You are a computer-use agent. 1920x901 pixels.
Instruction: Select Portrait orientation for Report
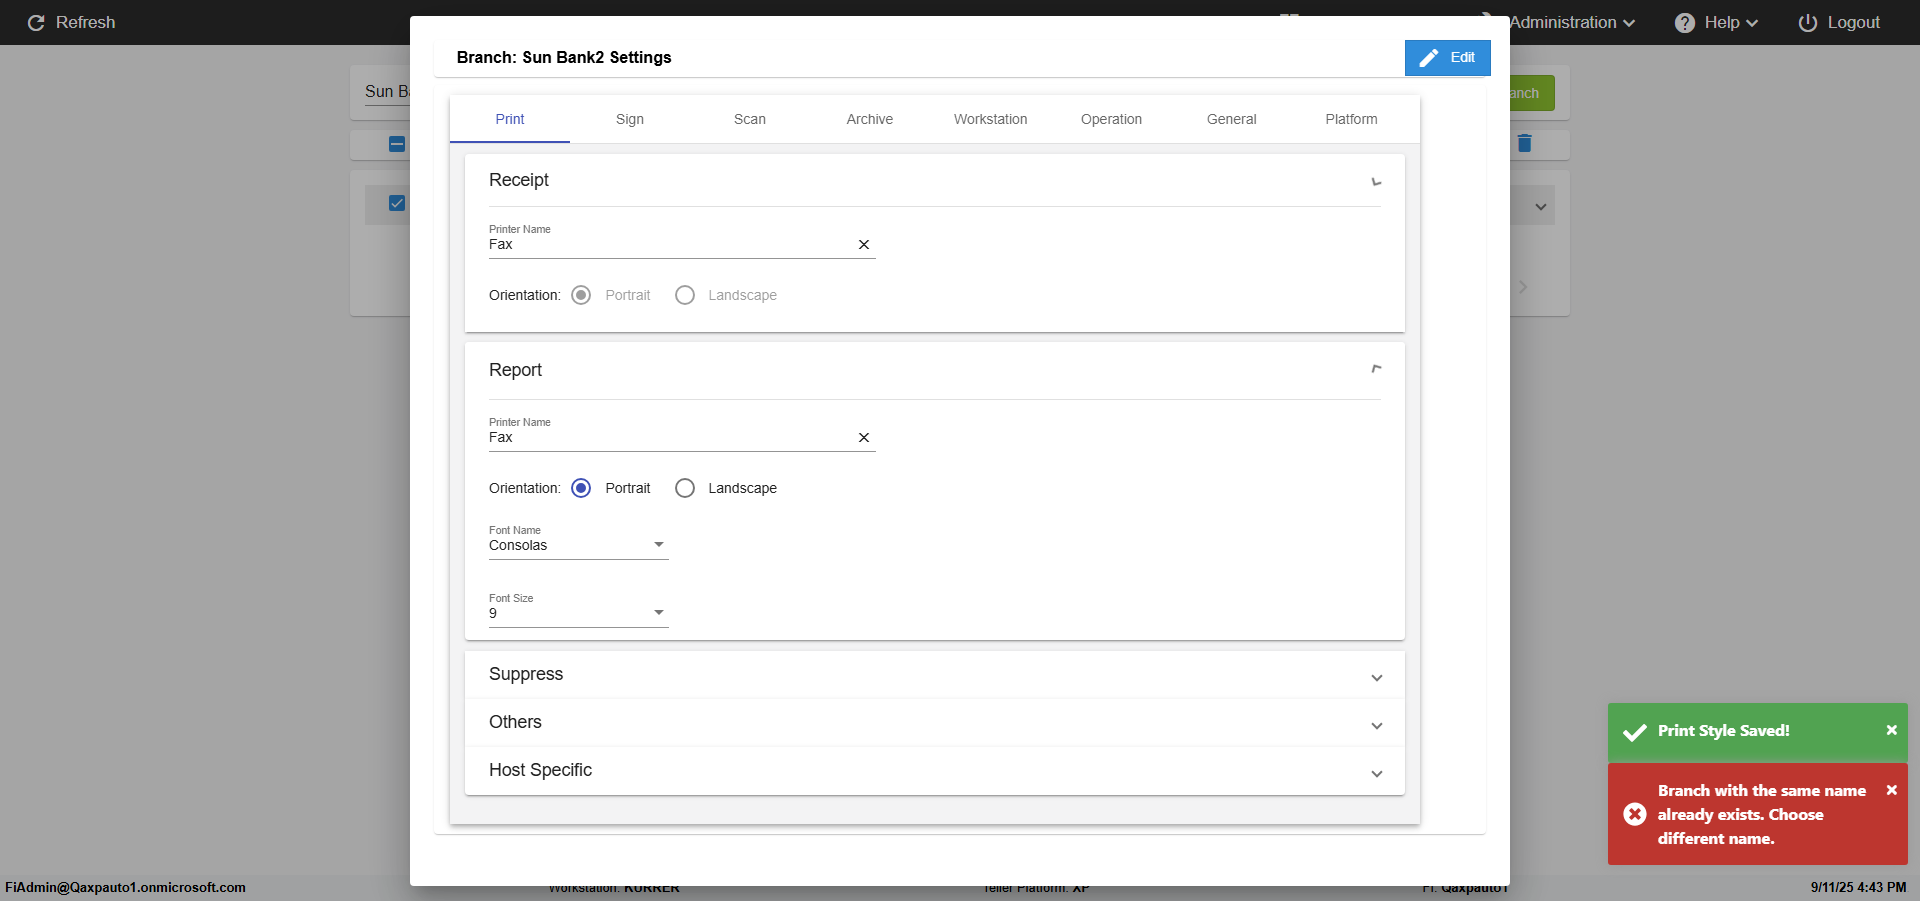581,489
